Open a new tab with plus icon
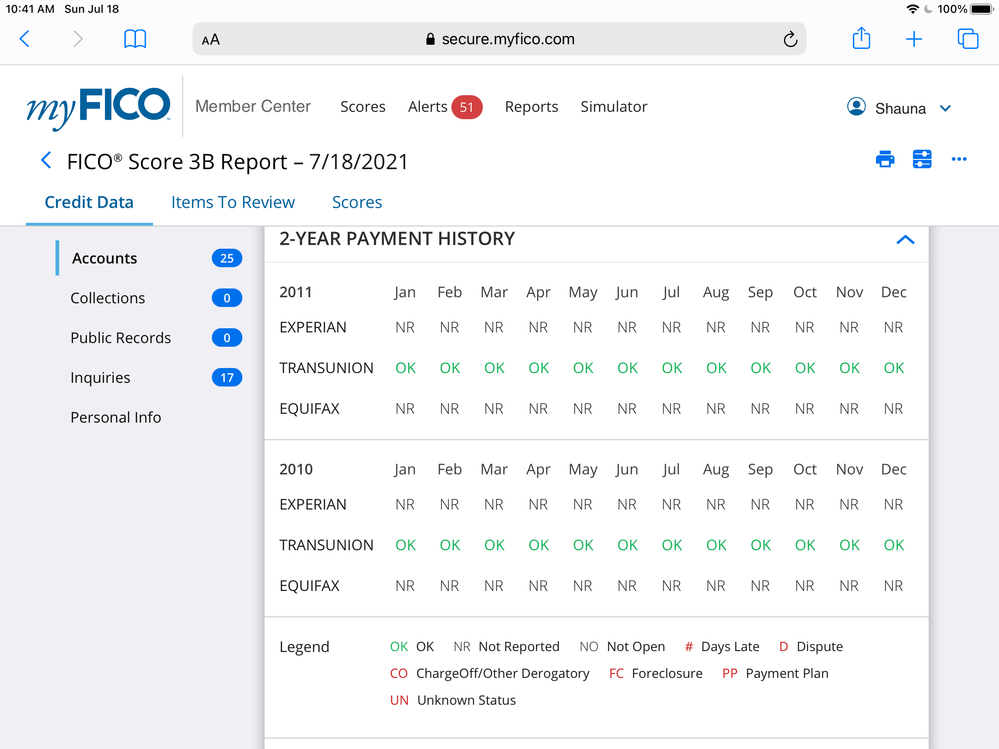The width and height of the screenshot is (999, 749). (x=914, y=39)
